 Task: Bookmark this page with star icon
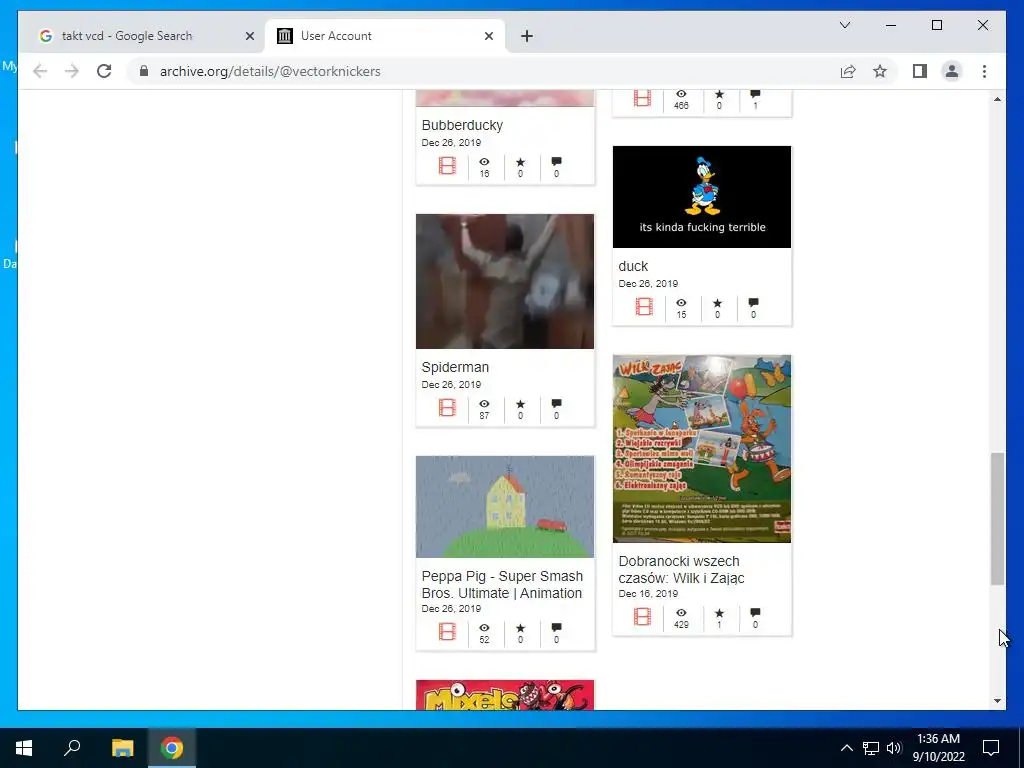pos(880,71)
